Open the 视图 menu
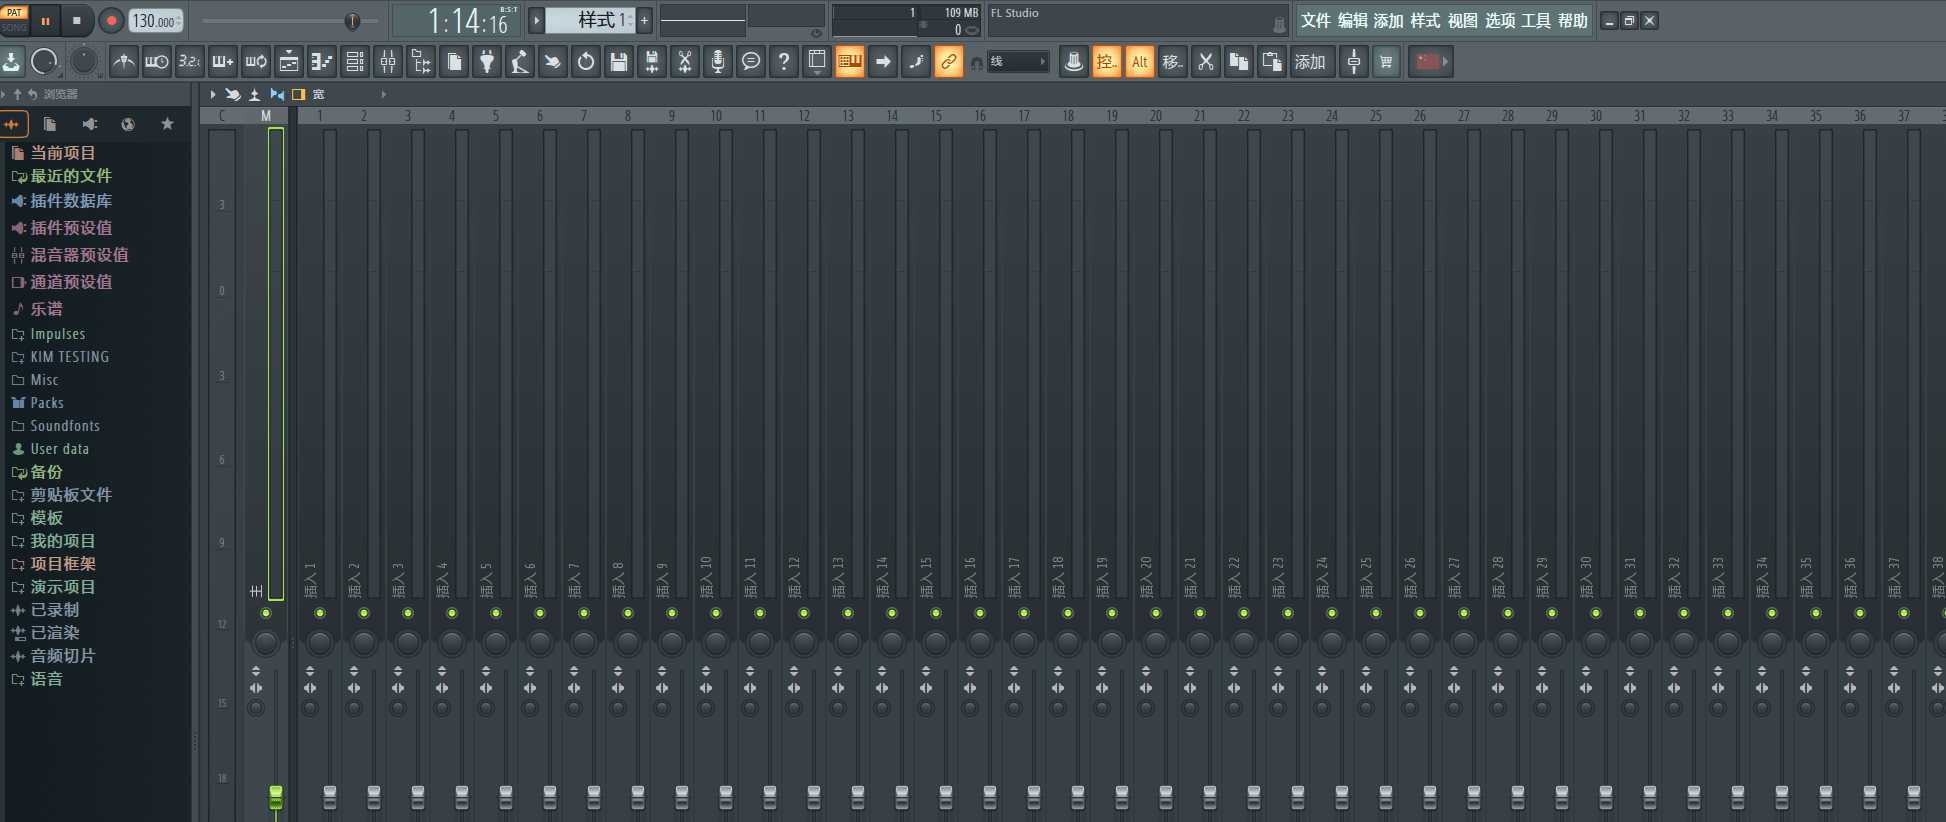This screenshot has width=1946, height=822. point(1462,20)
